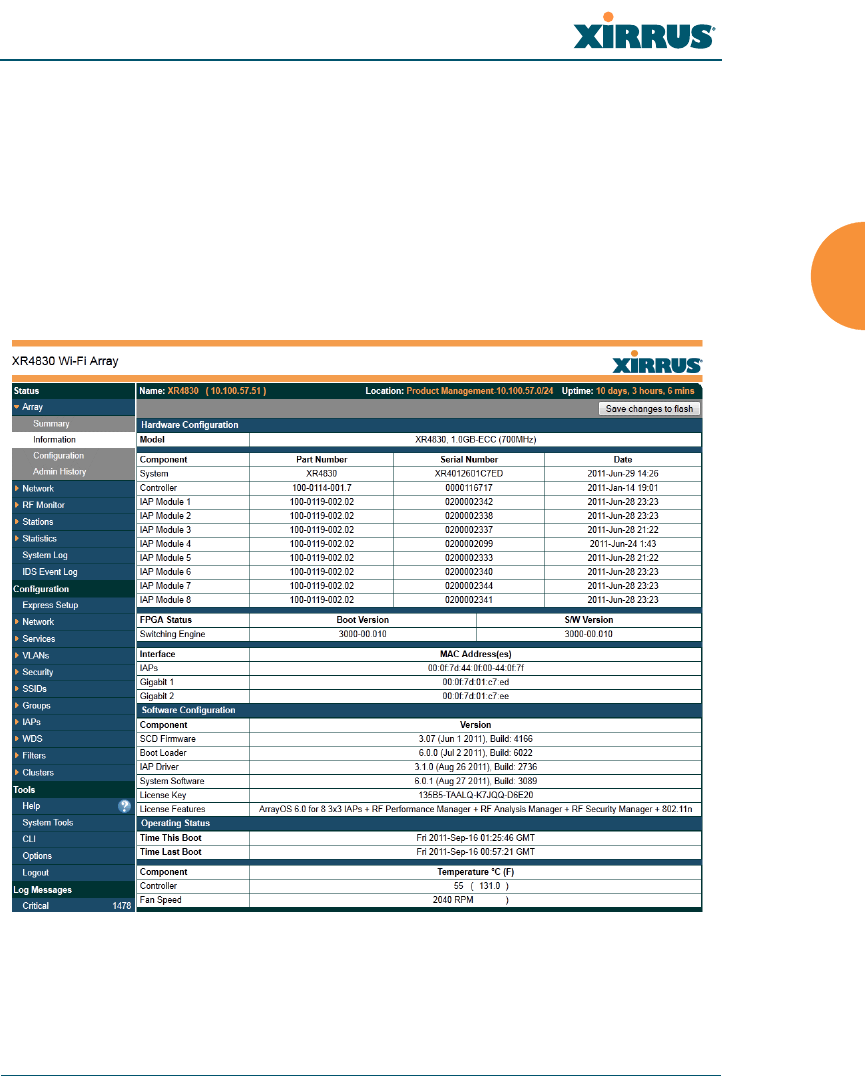Click Controller temperature value 55
This screenshot has height=1076, width=865.
click(x=458, y=886)
